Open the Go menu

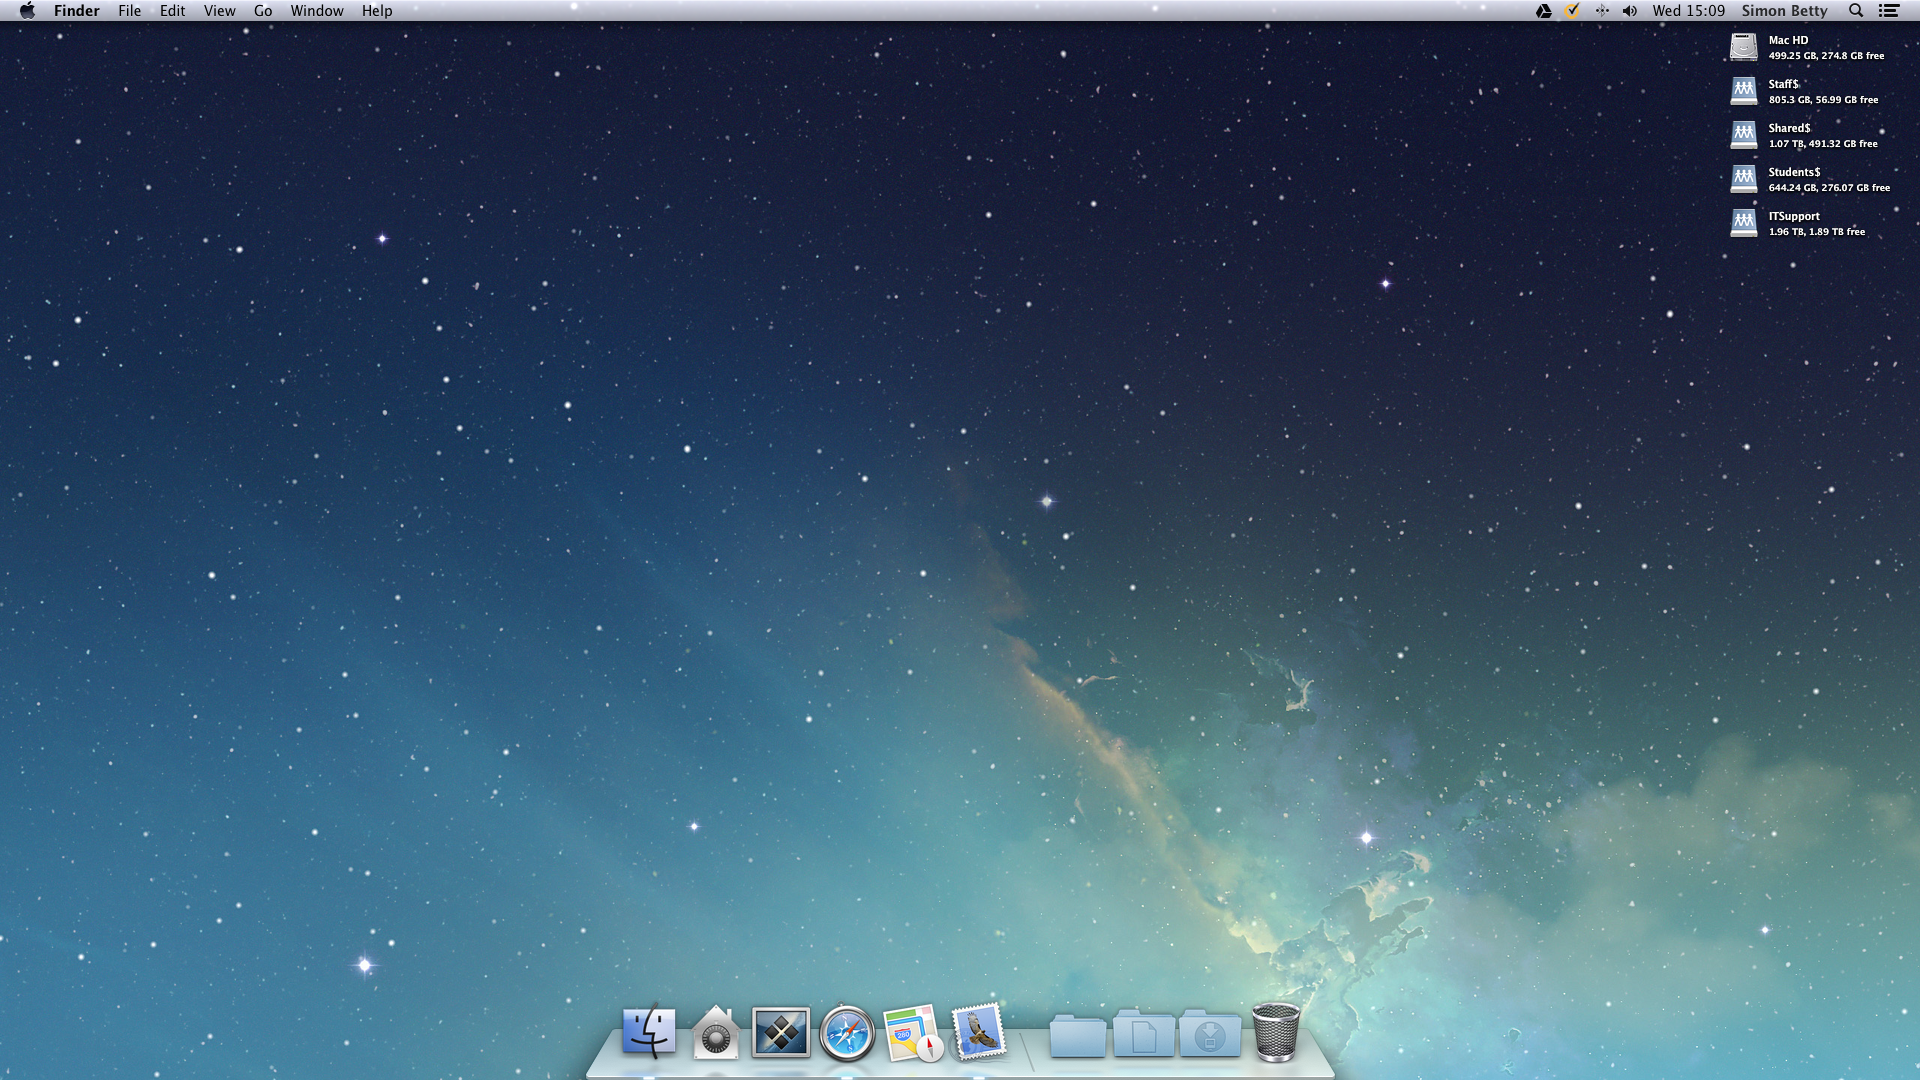pos(263,11)
